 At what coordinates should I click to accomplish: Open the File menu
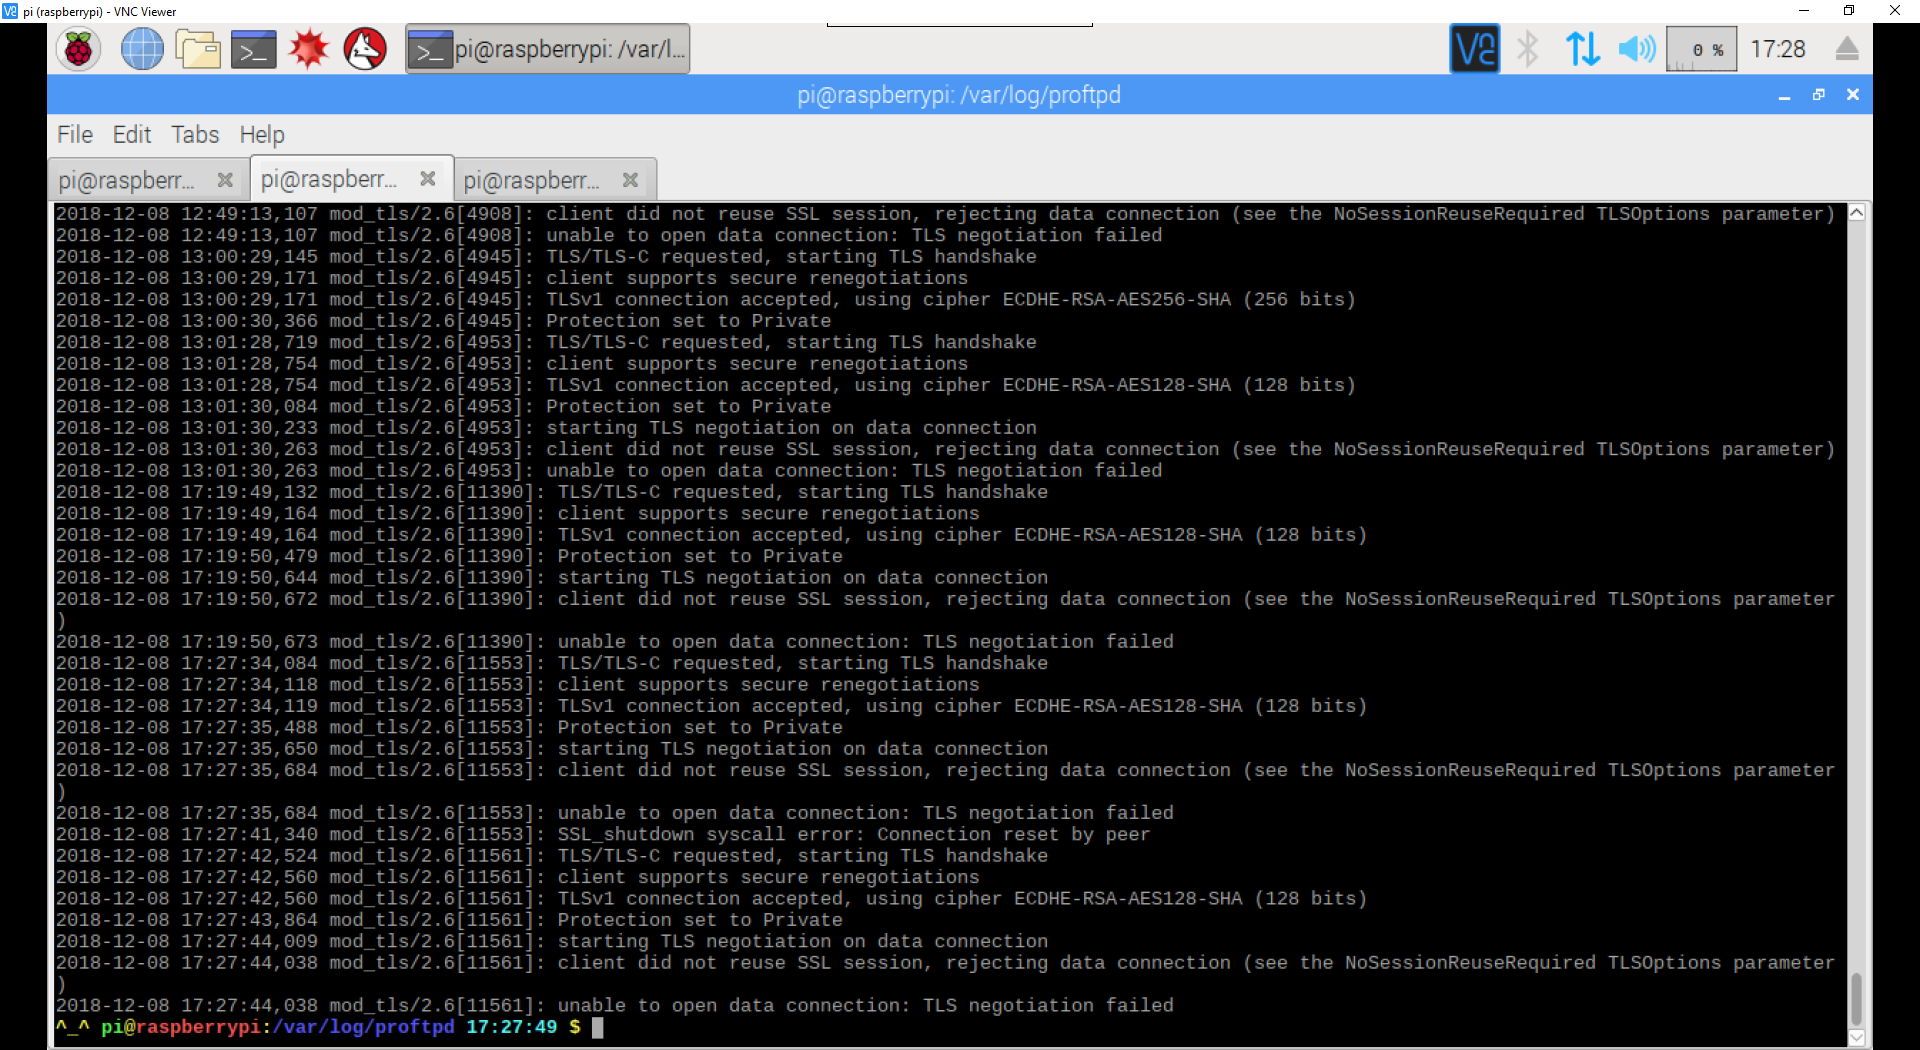75,135
